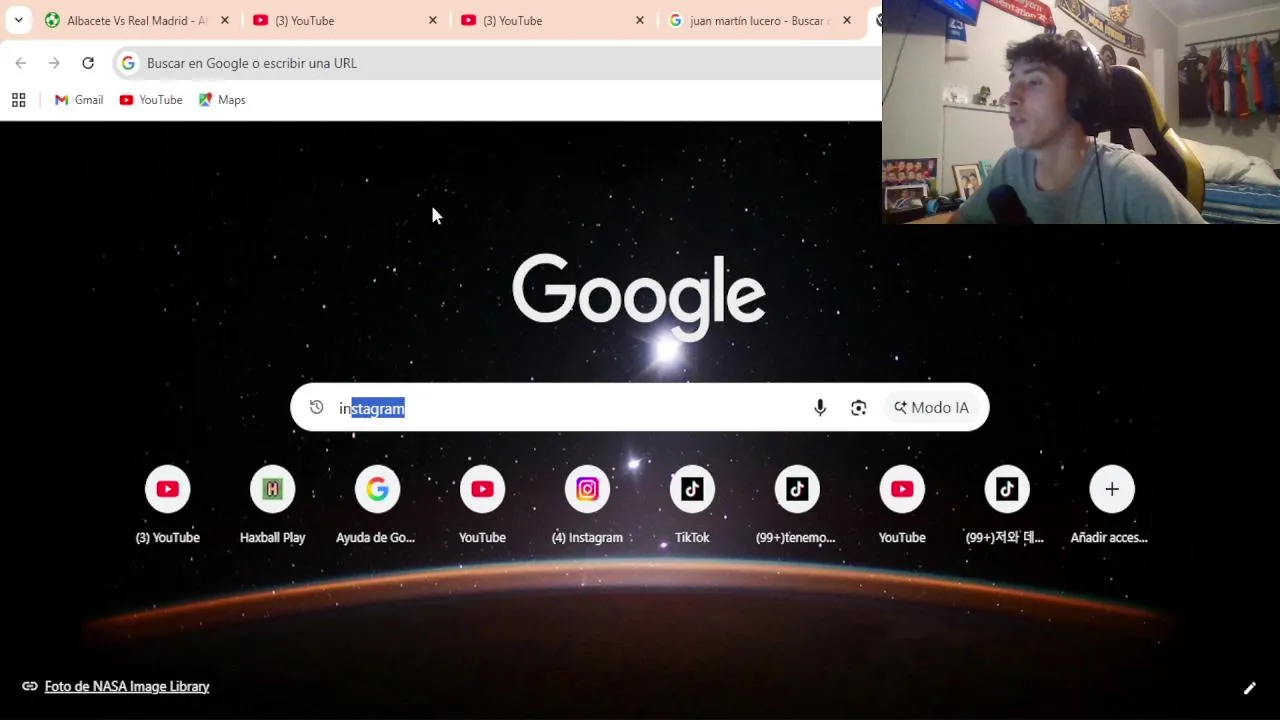Open the (4) Instagram shortcut
This screenshot has height=720, width=1280.
click(x=587, y=506)
